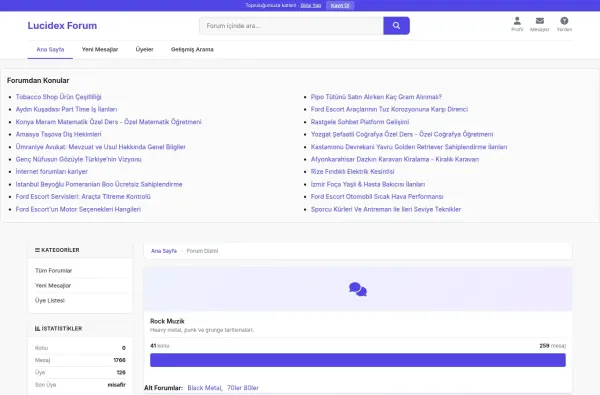Click the Forum Dizini breadcrumb text
The height and width of the screenshot is (395, 600).
tap(202, 251)
